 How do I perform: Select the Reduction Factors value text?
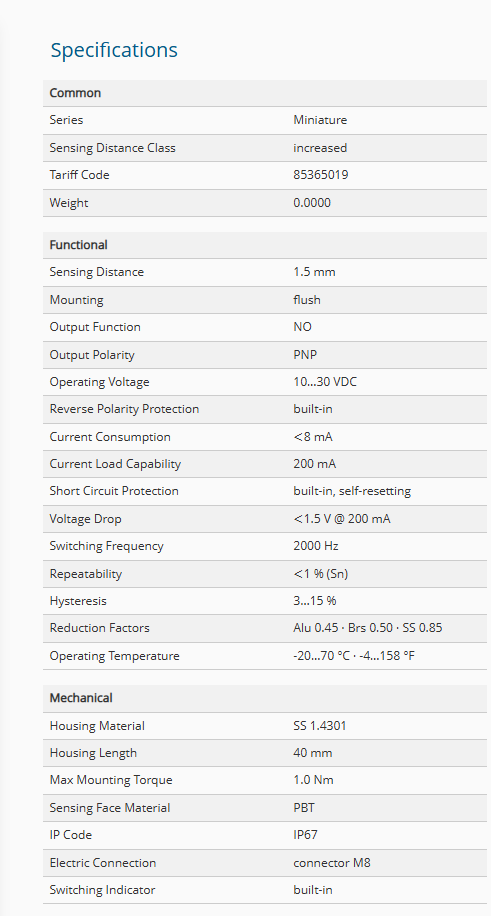pyautogui.click(x=368, y=628)
